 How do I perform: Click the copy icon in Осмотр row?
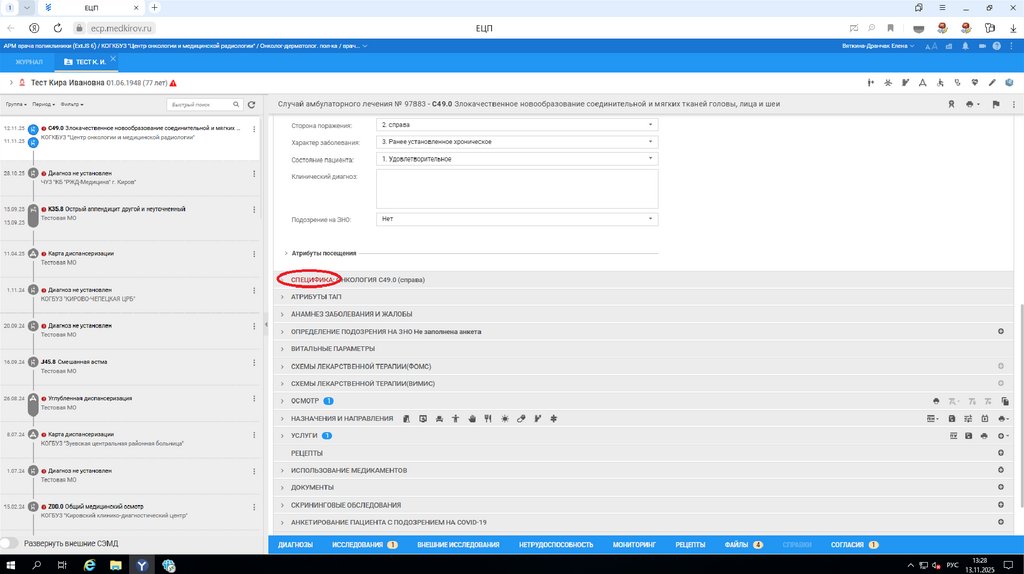pos(1005,402)
